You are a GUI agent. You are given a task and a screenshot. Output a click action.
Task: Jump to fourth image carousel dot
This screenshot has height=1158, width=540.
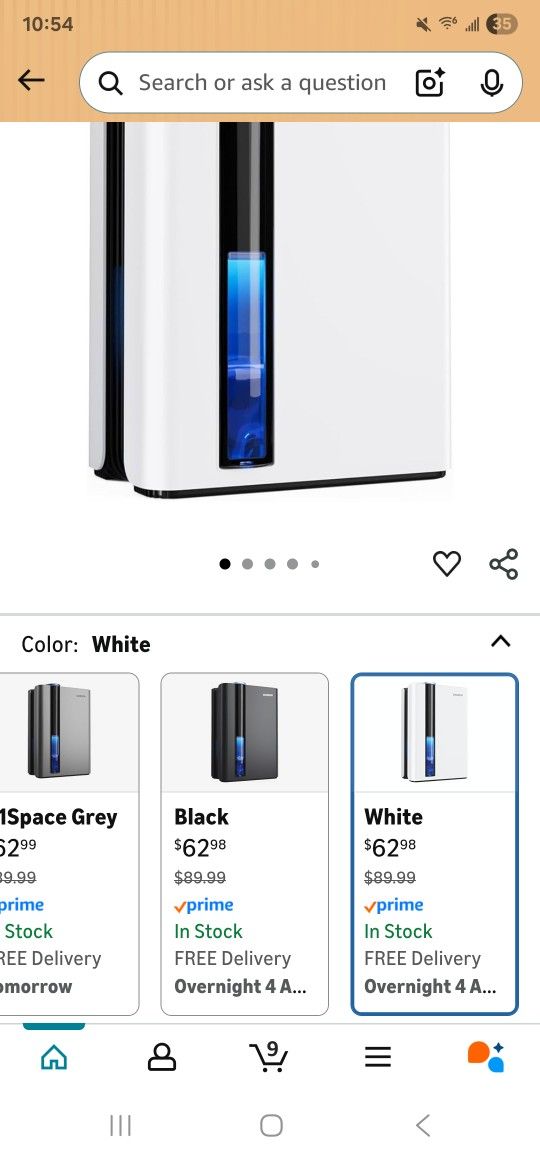click(x=293, y=564)
